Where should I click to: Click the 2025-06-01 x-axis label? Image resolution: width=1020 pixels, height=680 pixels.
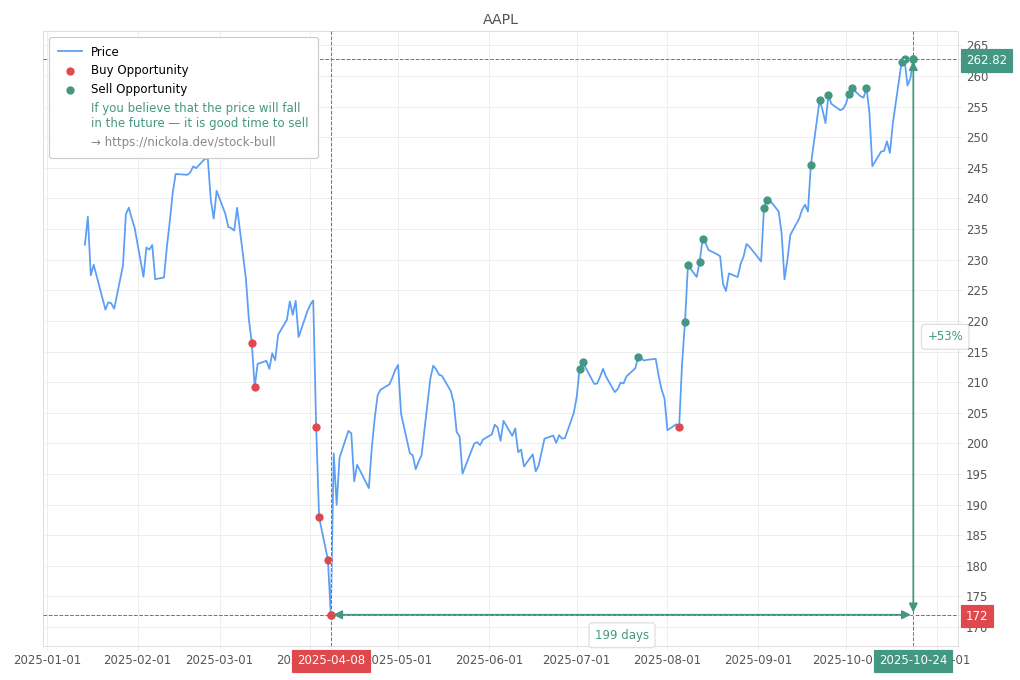489,660
